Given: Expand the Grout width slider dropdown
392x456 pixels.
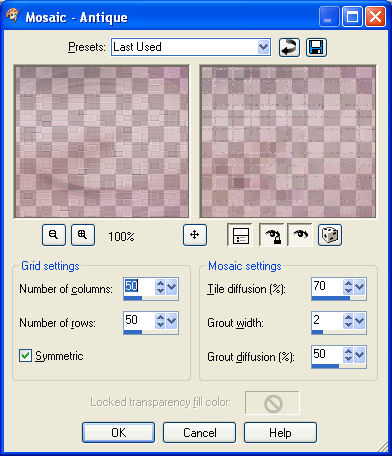Looking at the screenshot, I should (x=359, y=321).
